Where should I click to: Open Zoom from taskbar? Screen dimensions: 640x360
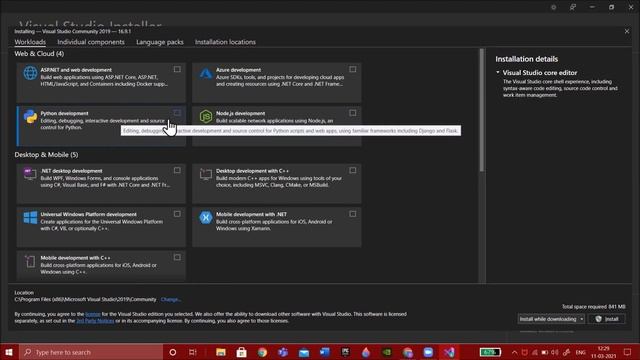pyautogui.click(x=428, y=352)
